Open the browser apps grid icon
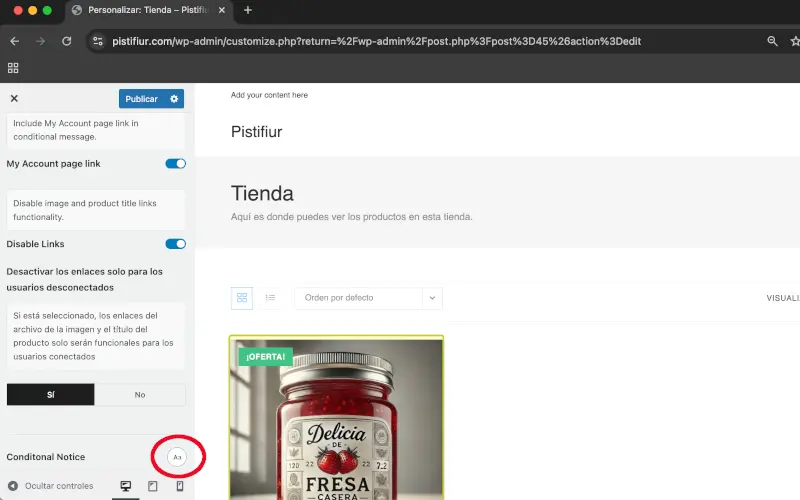Viewport: 800px width, 500px height. (x=13, y=68)
